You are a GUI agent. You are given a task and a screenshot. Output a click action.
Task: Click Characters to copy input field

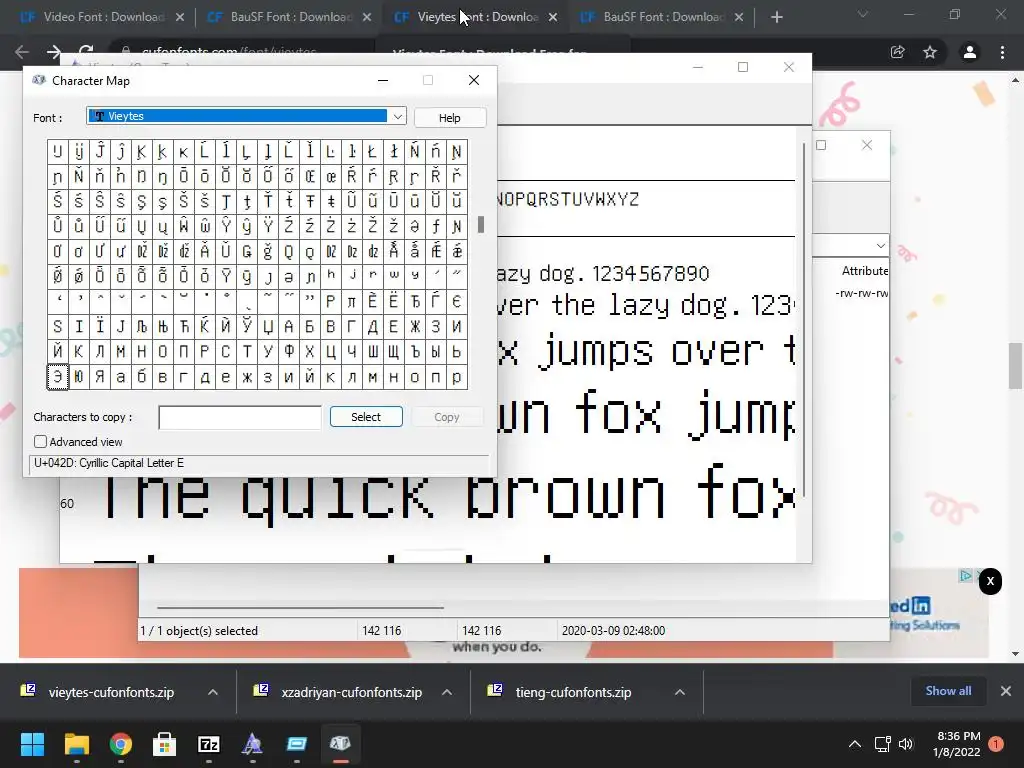click(240, 417)
